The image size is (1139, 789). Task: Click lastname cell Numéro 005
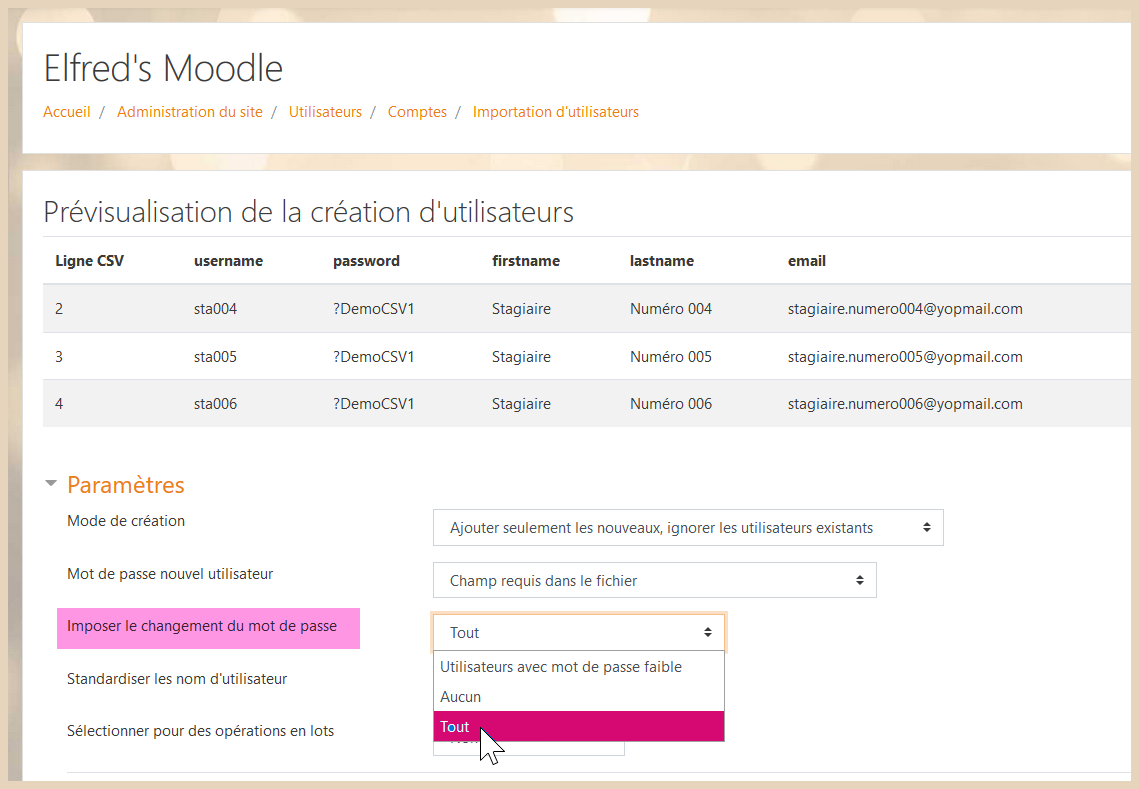(670, 357)
